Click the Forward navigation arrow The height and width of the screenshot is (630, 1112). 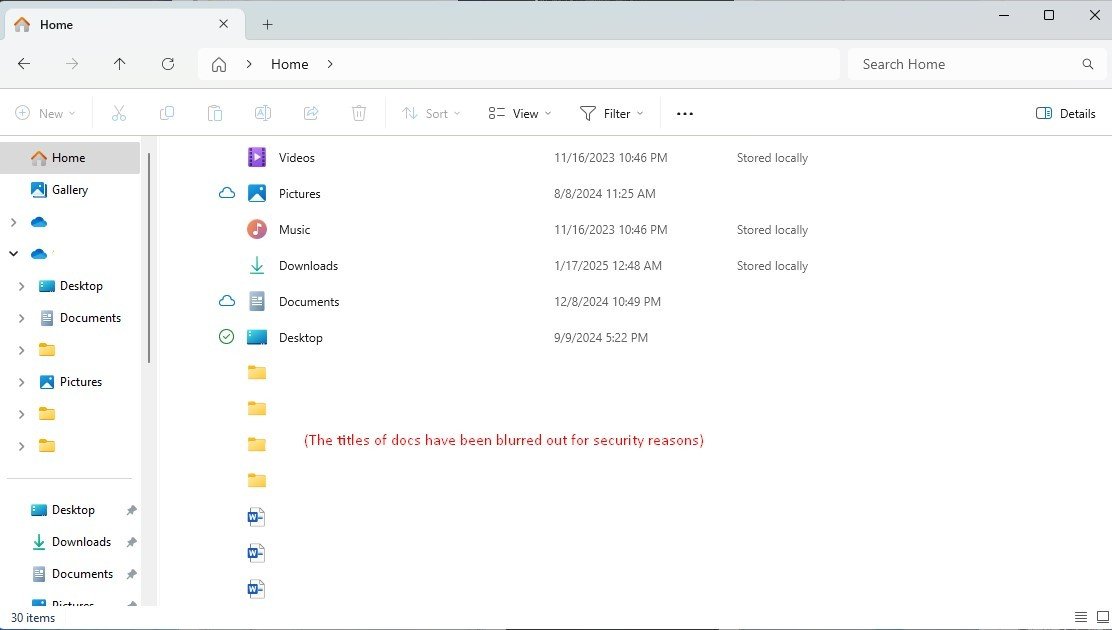tap(72, 64)
